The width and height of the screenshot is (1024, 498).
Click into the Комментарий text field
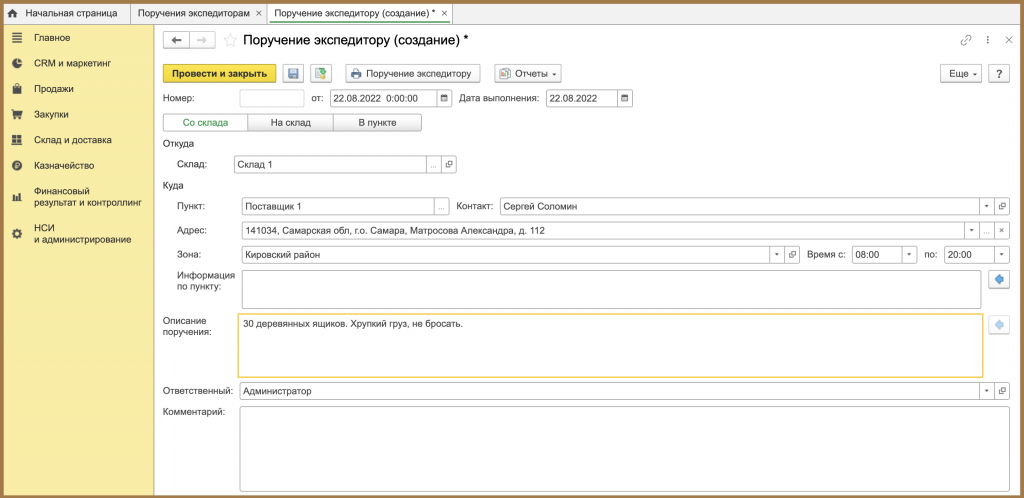[x=625, y=448]
